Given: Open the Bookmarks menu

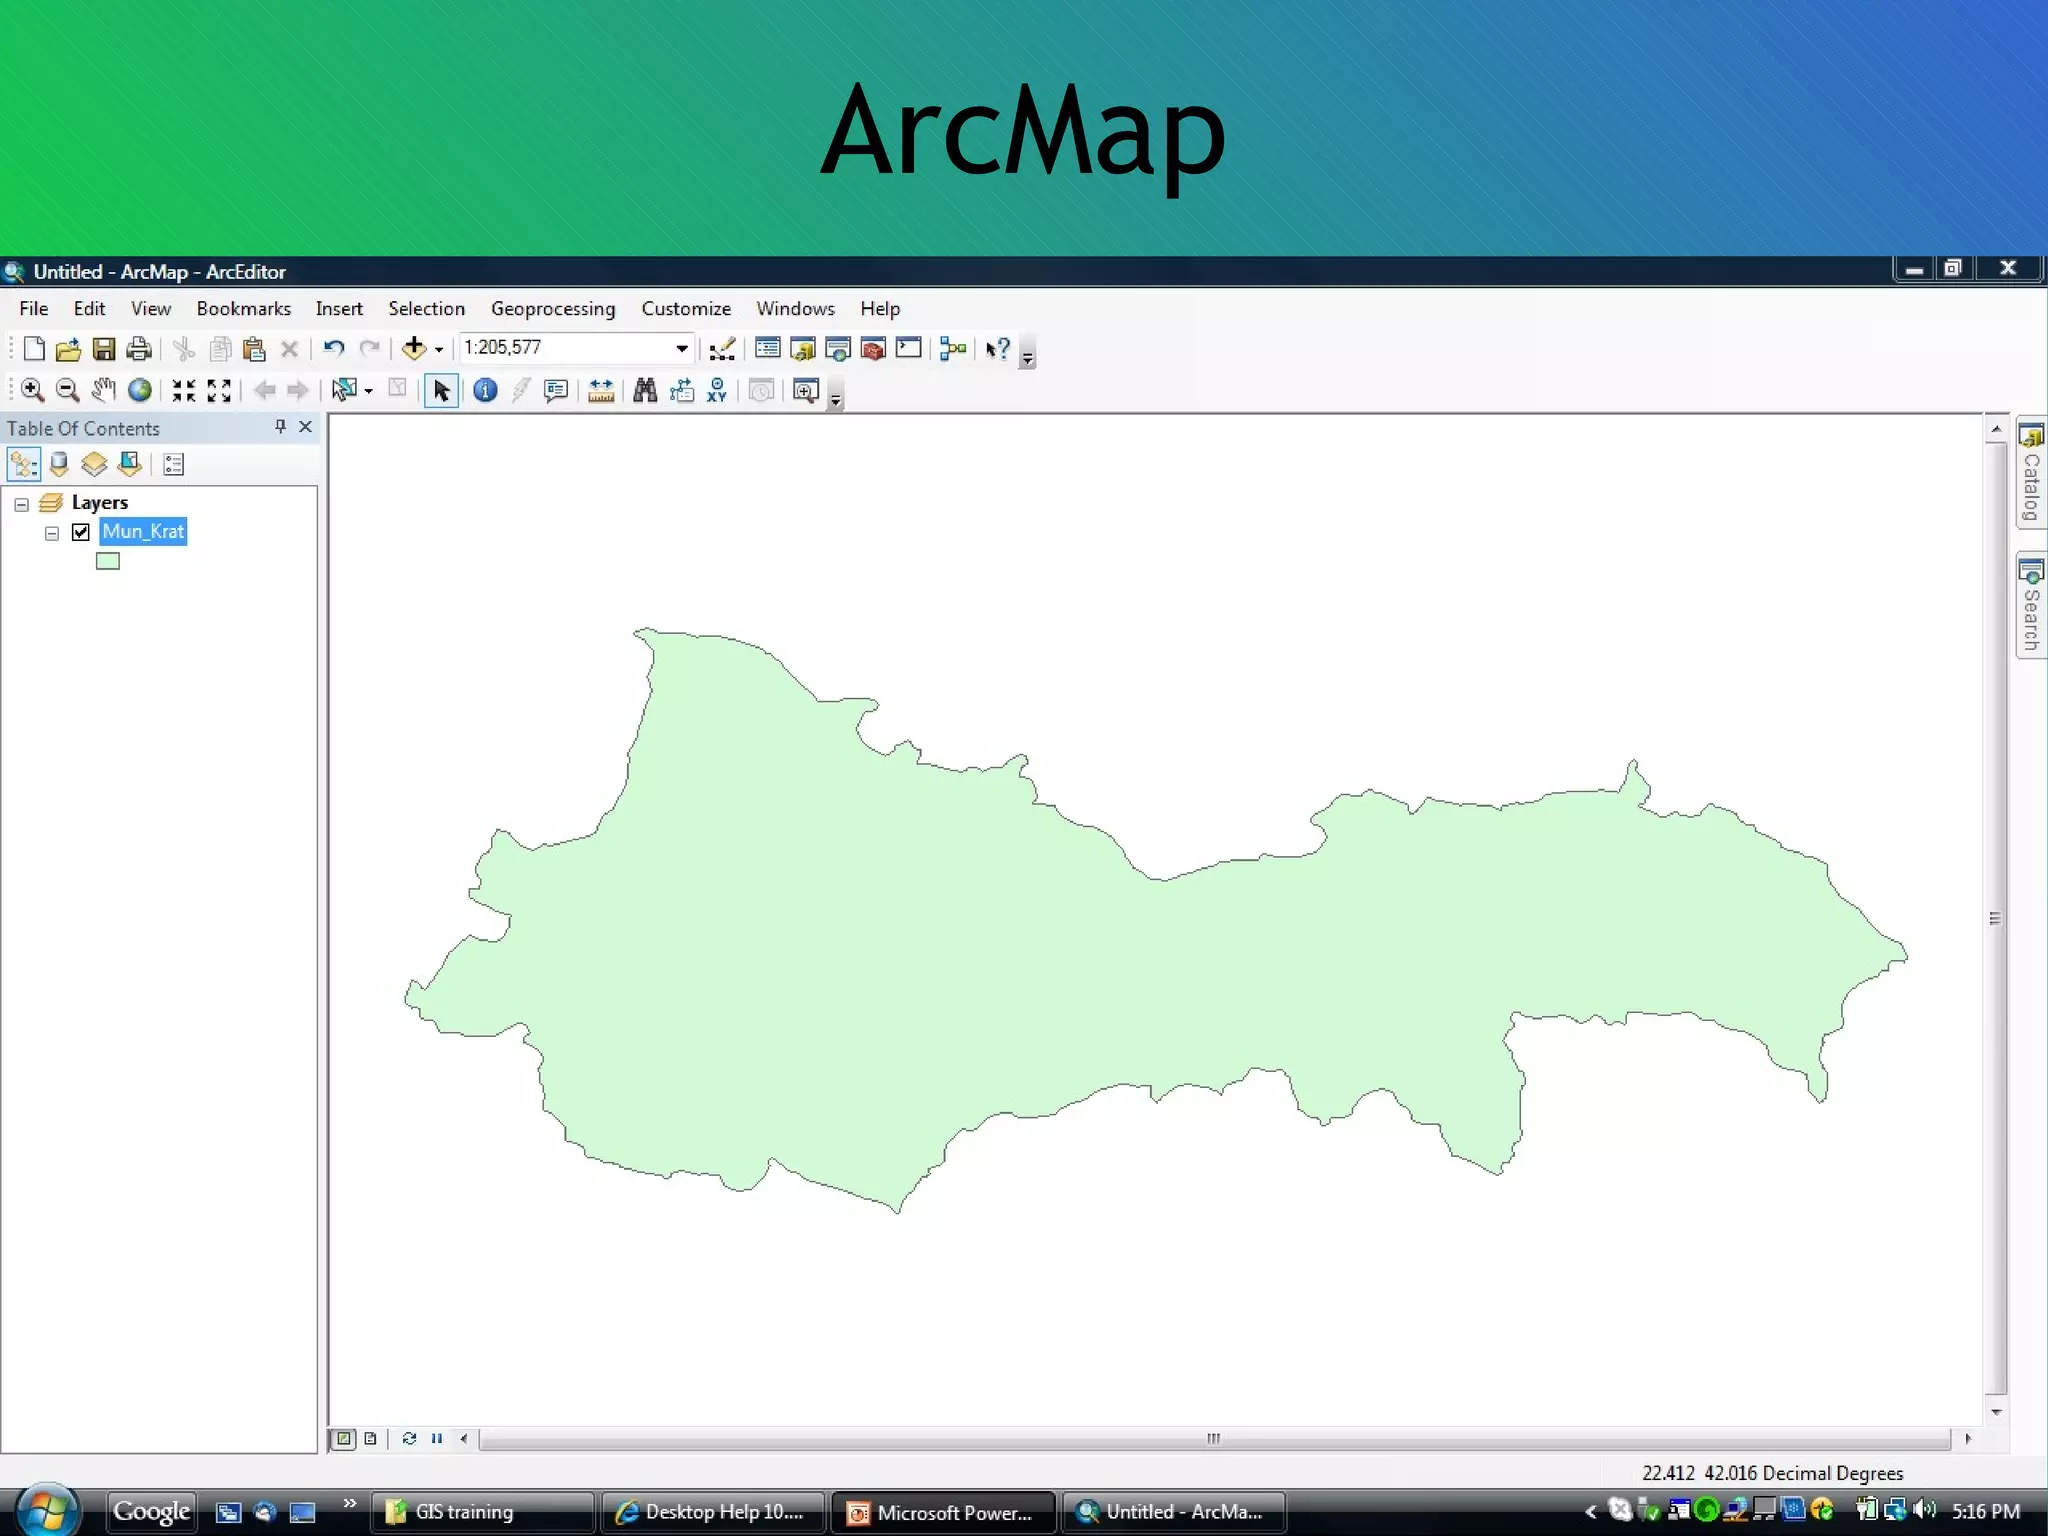Looking at the screenshot, I should click(x=244, y=308).
